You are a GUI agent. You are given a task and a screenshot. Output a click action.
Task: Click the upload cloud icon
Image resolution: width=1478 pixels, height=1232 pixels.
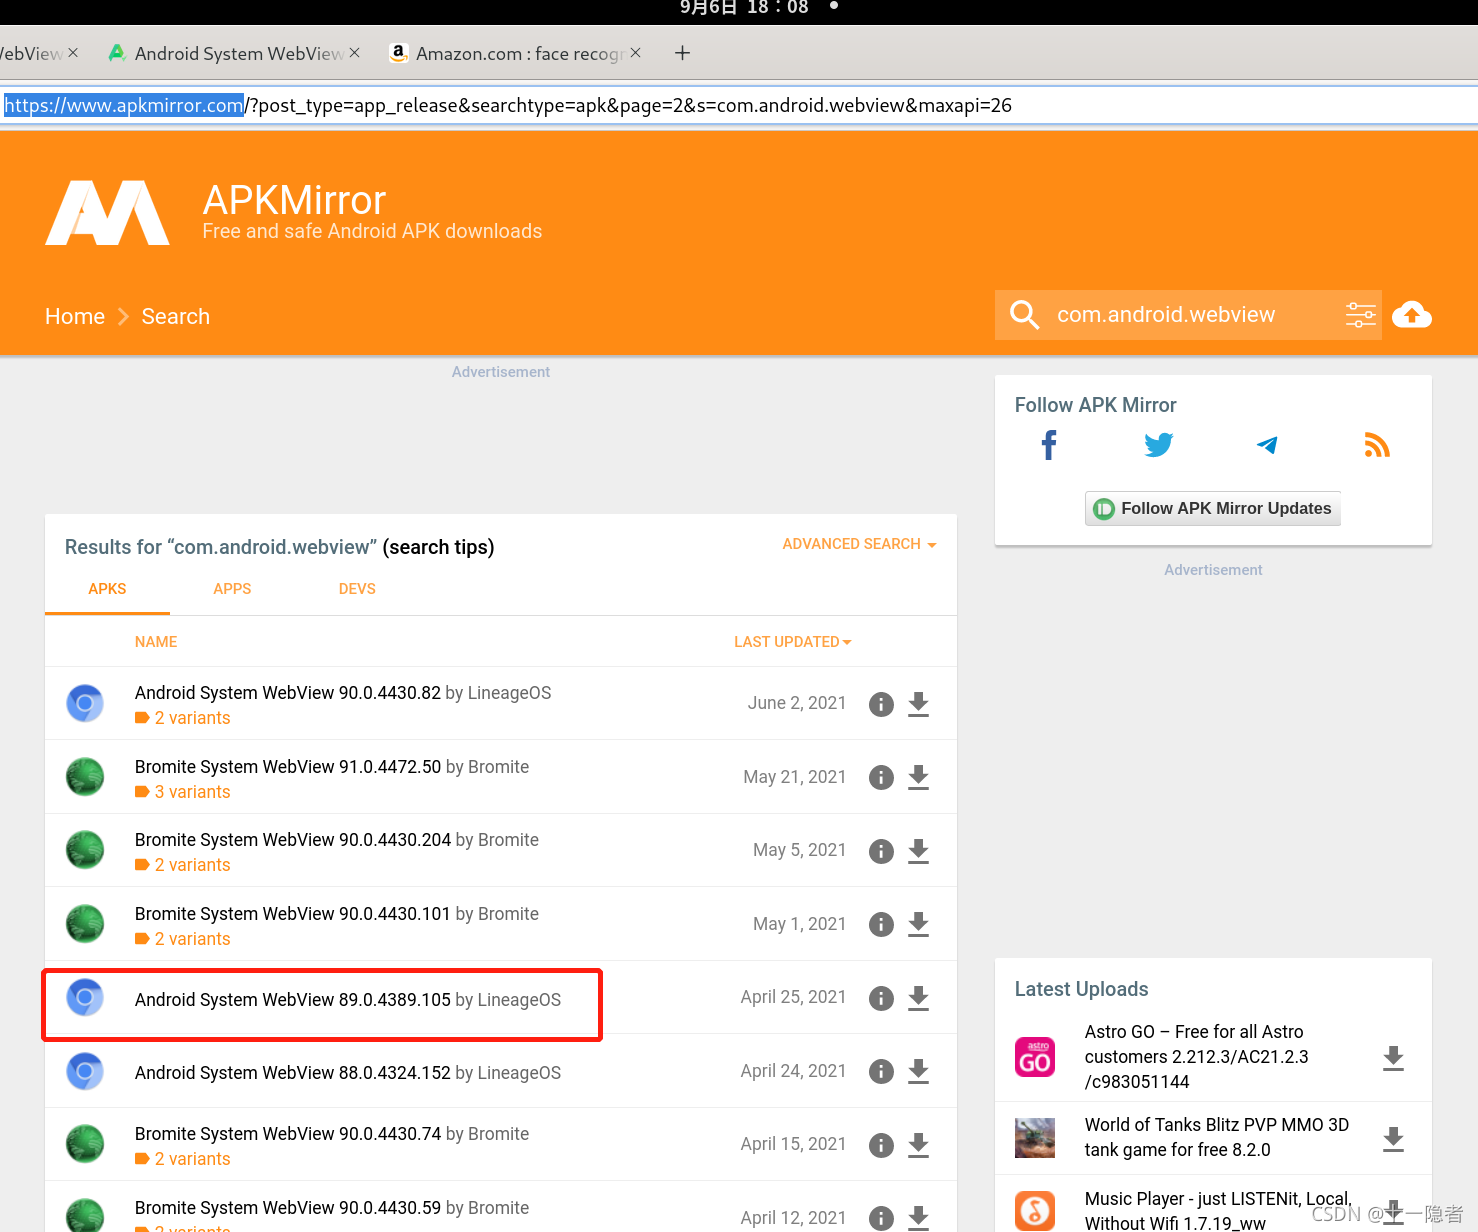pos(1411,315)
